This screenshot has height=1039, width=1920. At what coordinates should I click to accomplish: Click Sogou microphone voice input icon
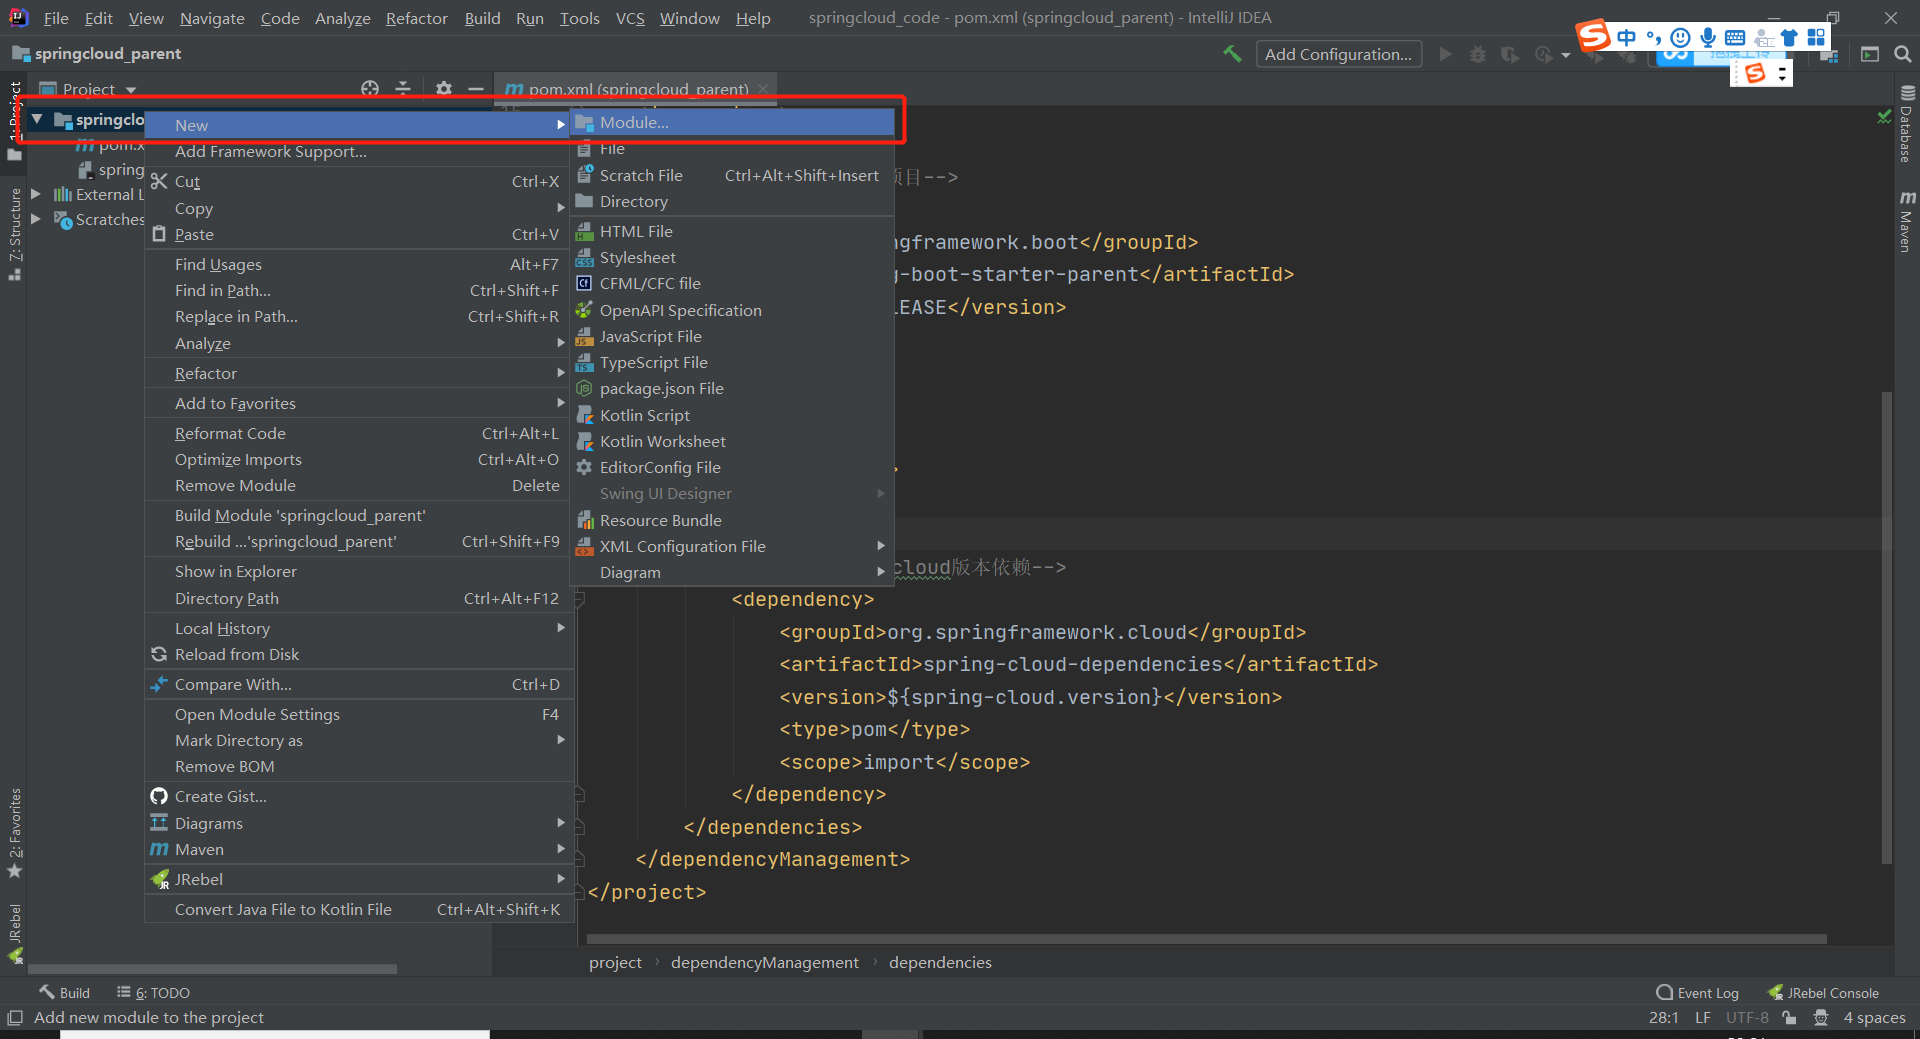coord(1708,38)
